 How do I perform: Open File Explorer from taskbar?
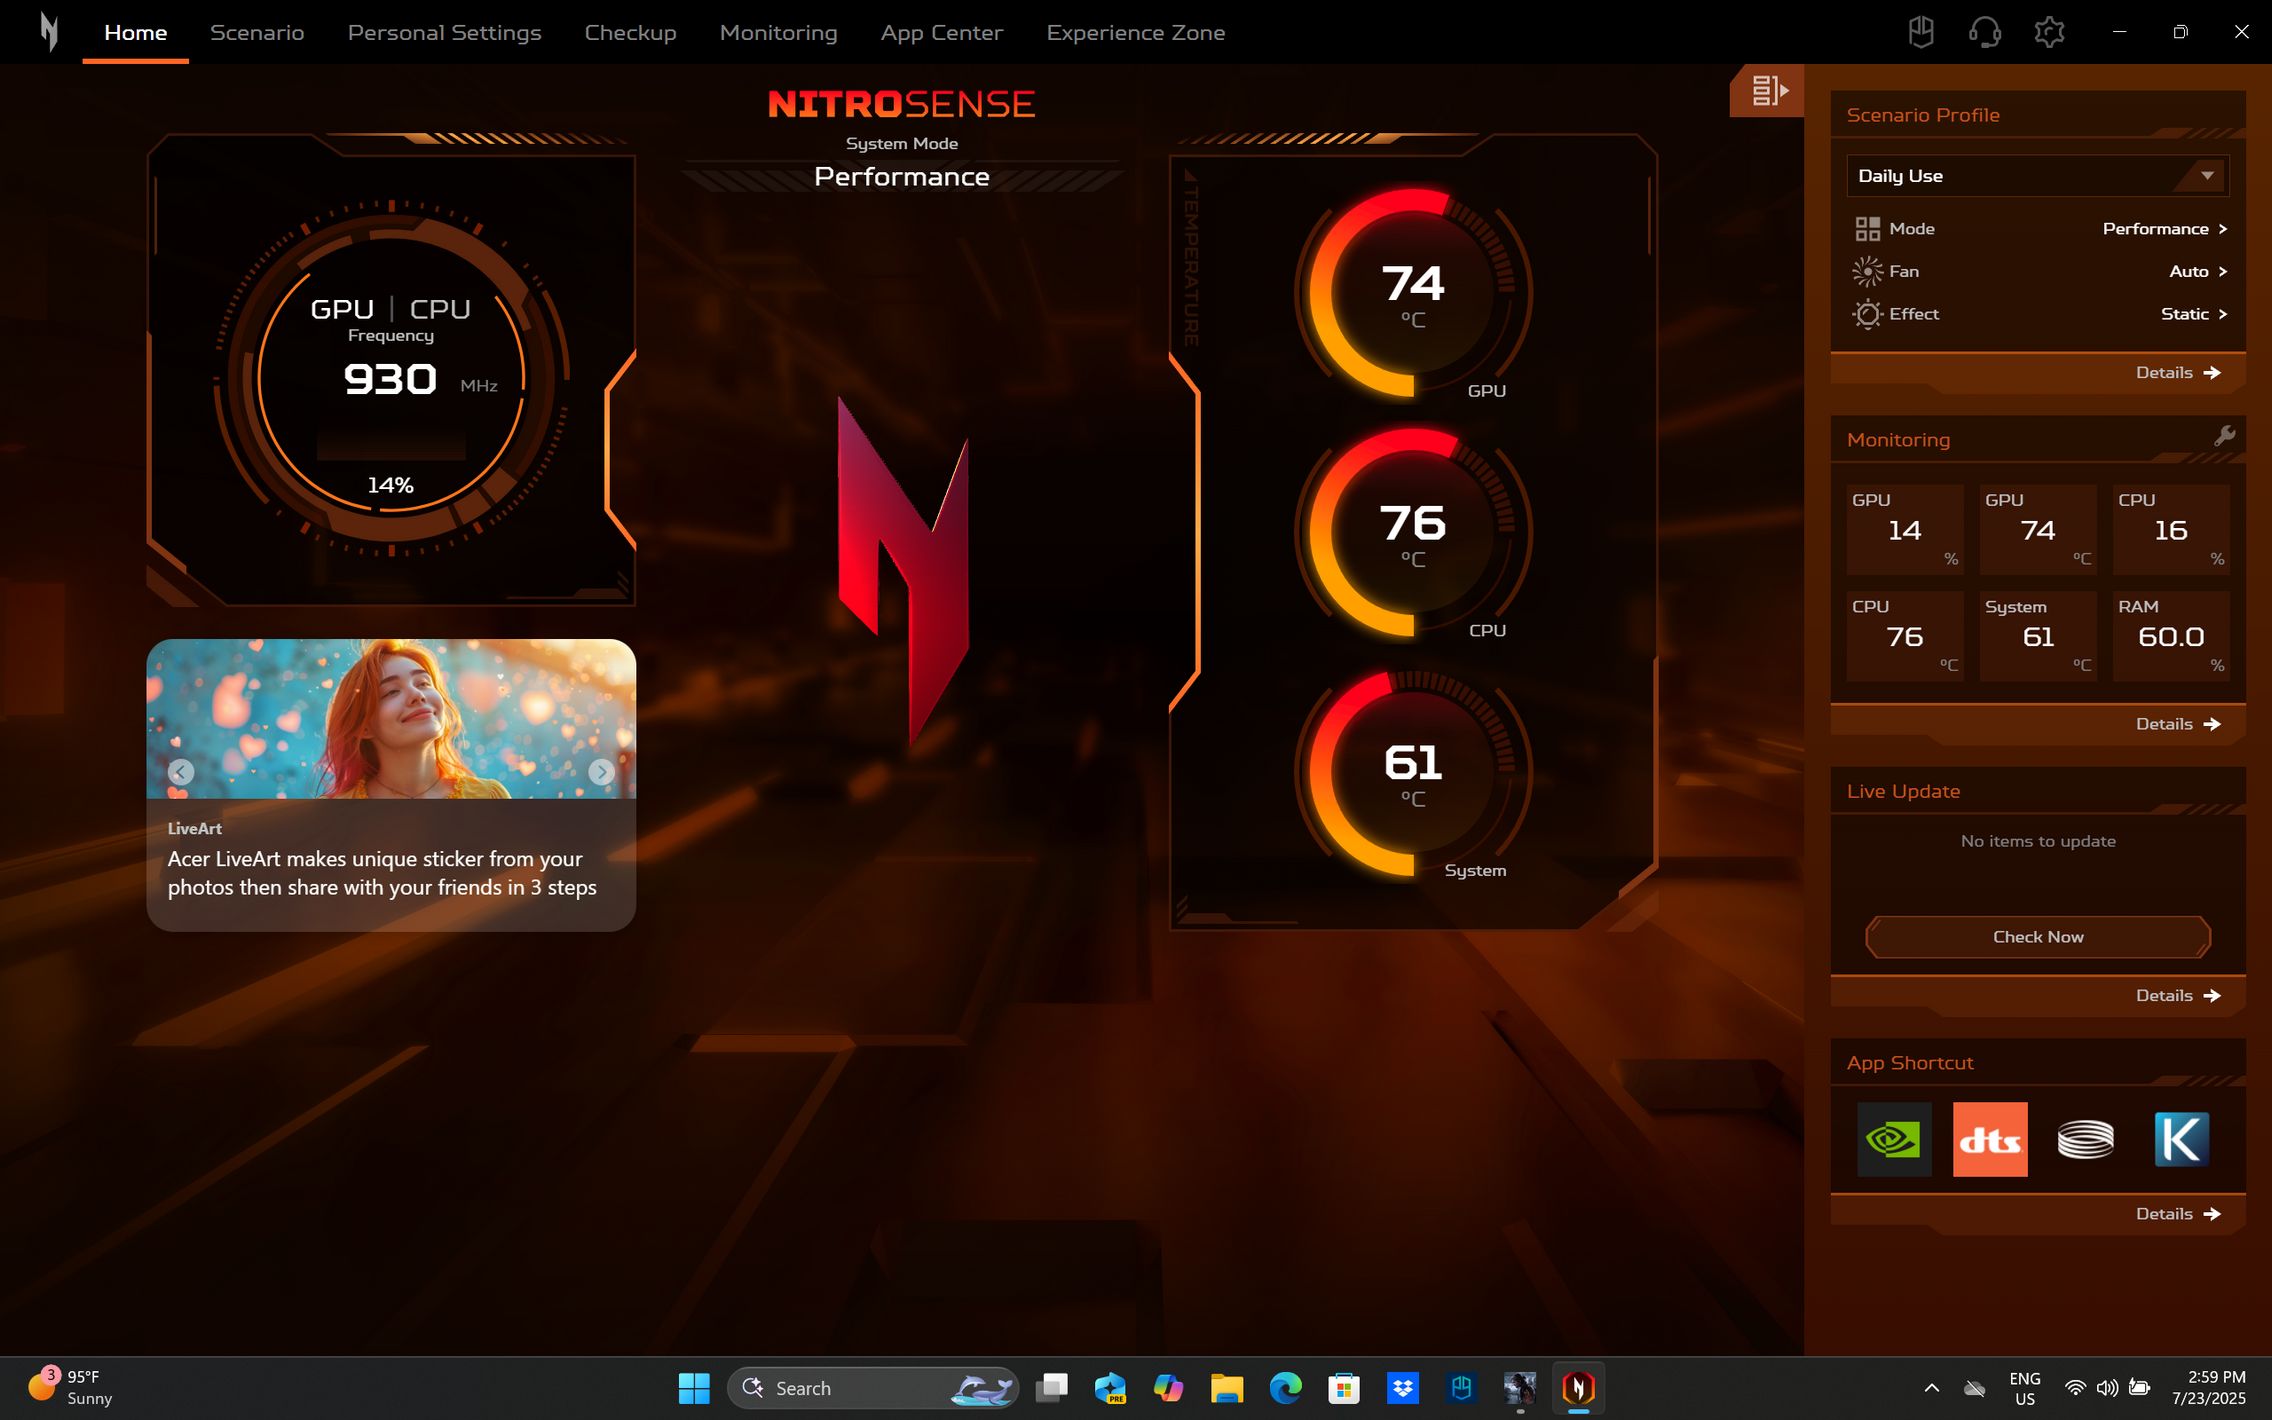pyautogui.click(x=1226, y=1388)
